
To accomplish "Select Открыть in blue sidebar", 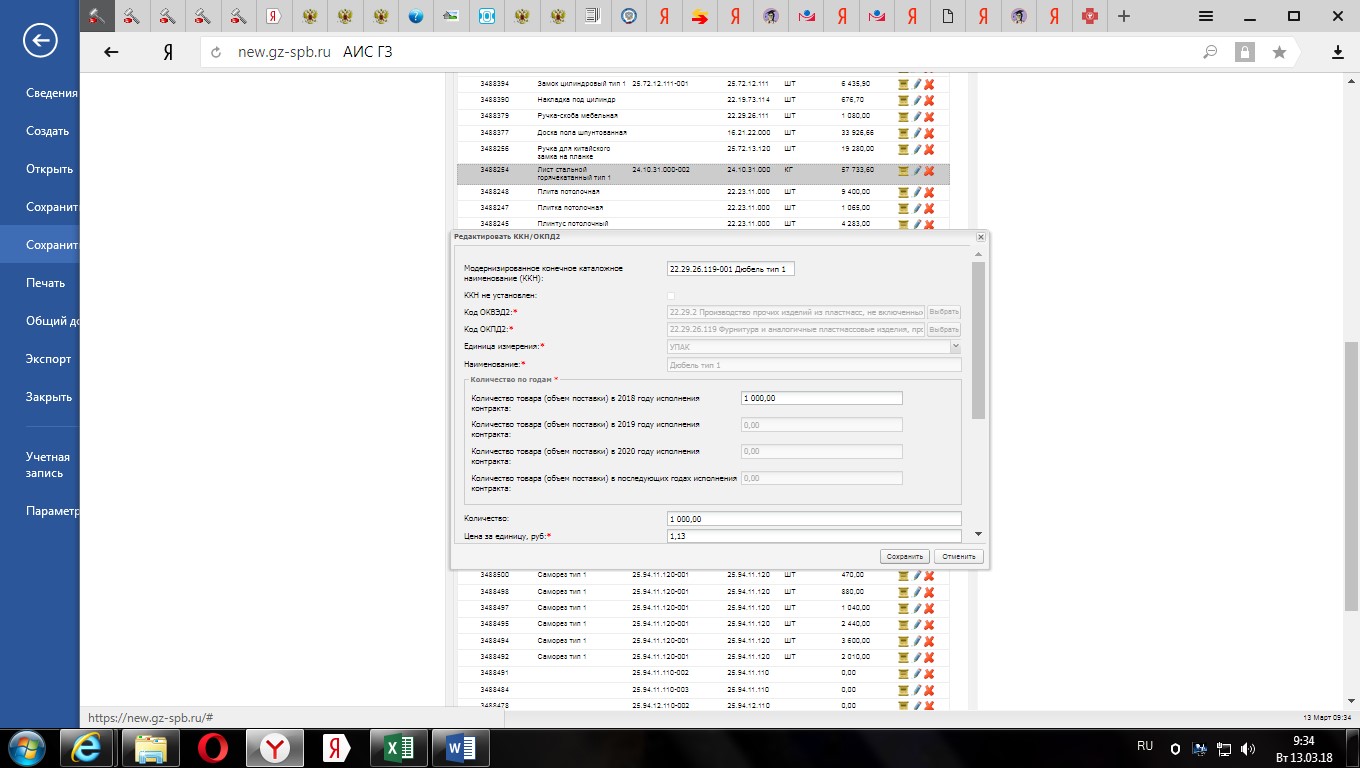I will 49,169.
